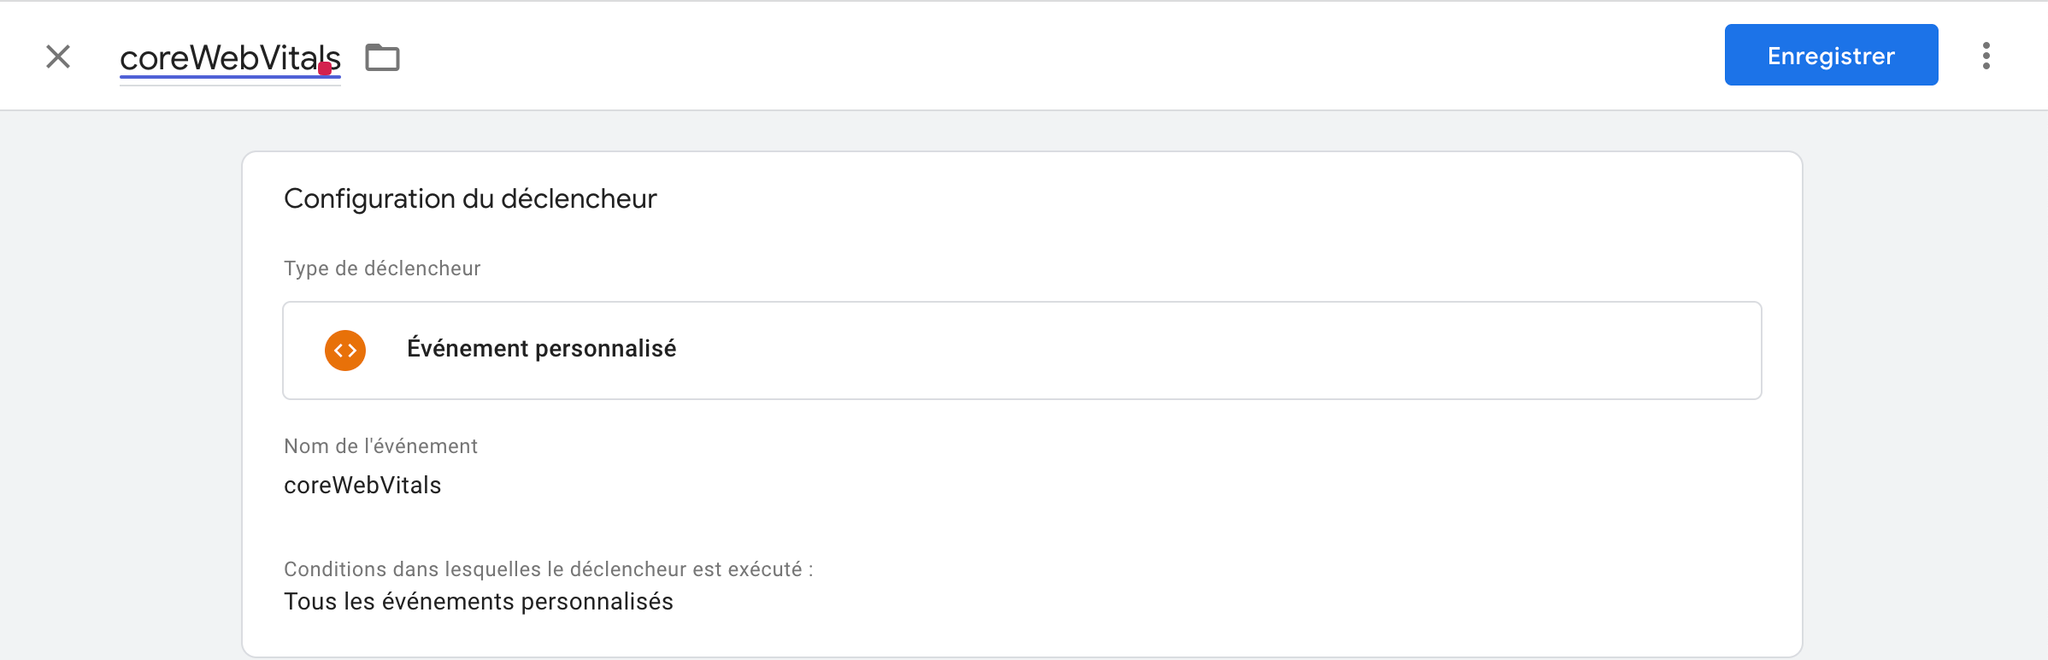
Task: Edit the coreWebVitals trigger name field
Action: [230, 58]
